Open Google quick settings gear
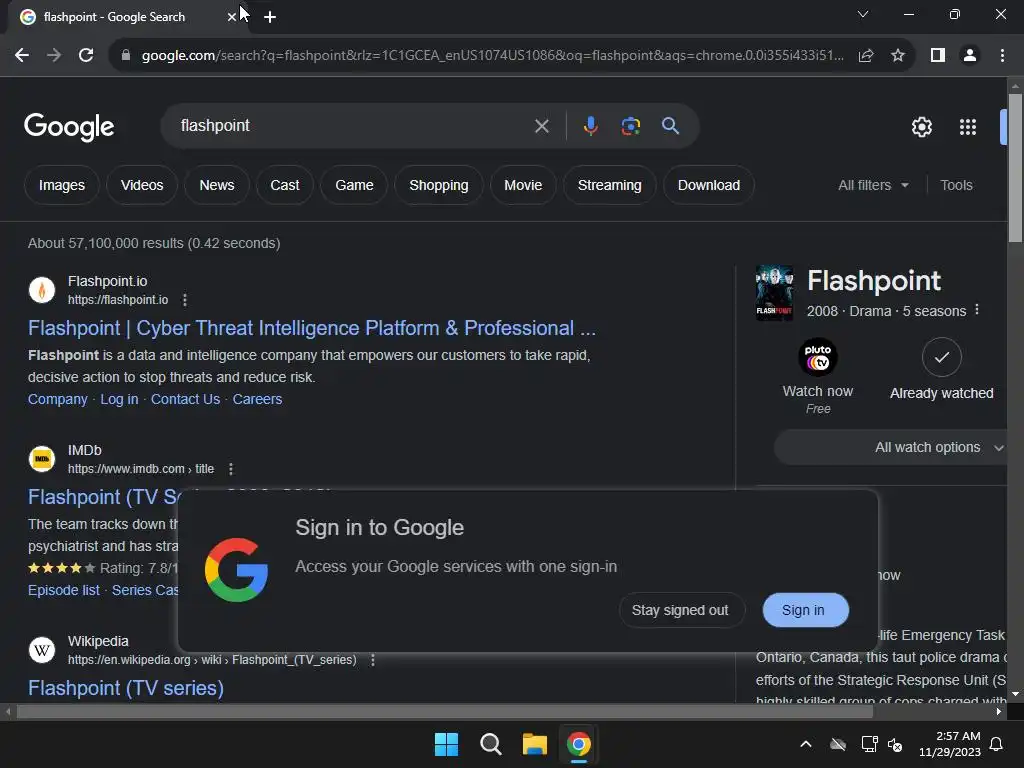Image resolution: width=1024 pixels, height=768 pixels. (x=921, y=127)
